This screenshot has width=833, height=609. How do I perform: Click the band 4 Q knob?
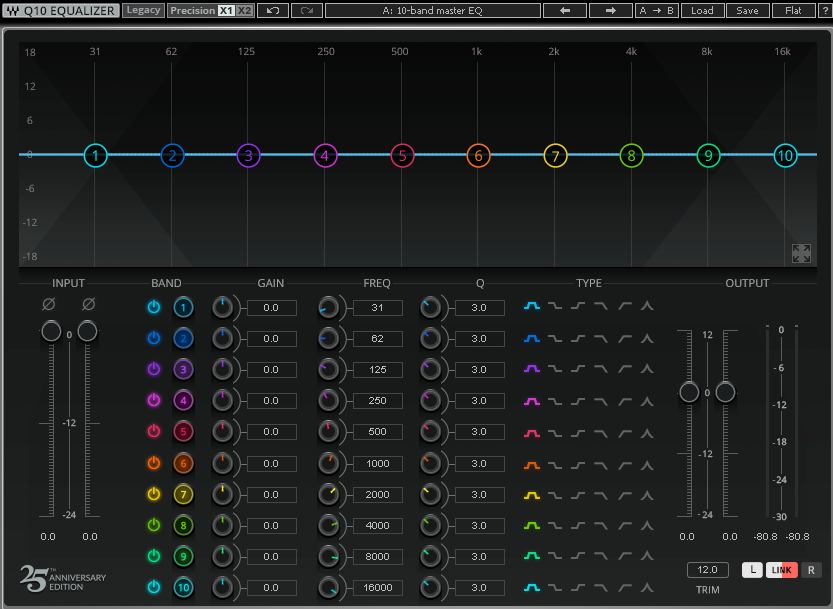click(x=430, y=401)
